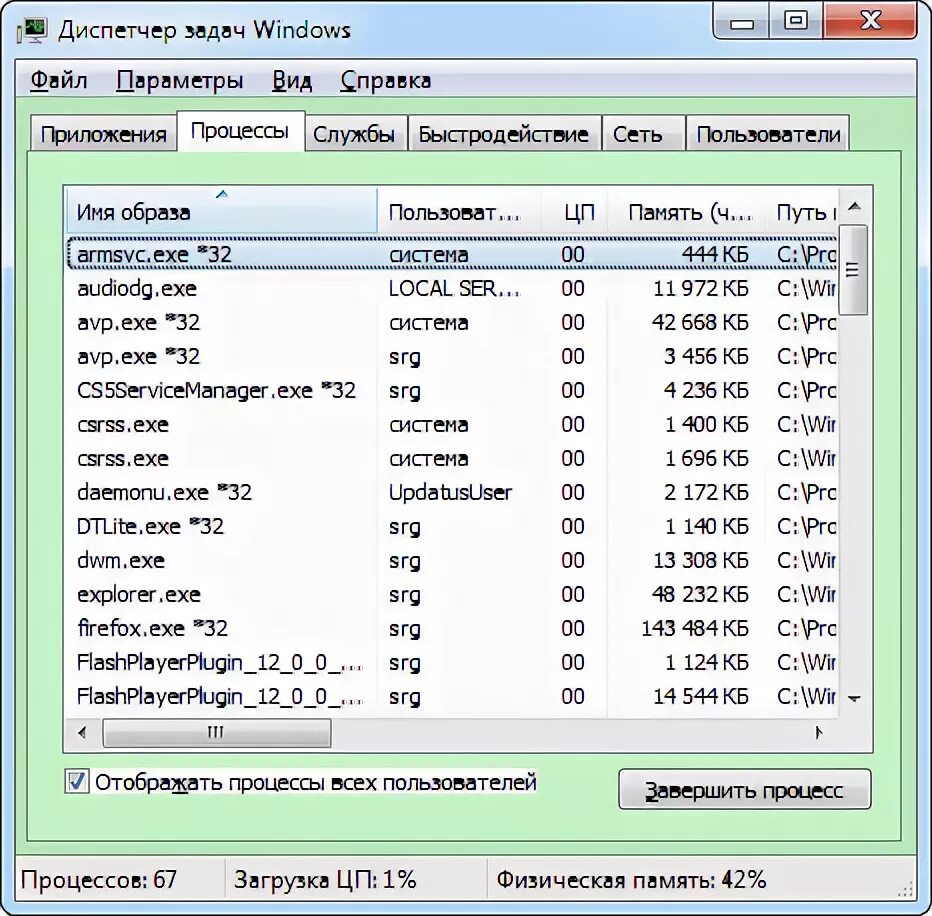Close the Task Manager window

pyautogui.click(x=870, y=21)
